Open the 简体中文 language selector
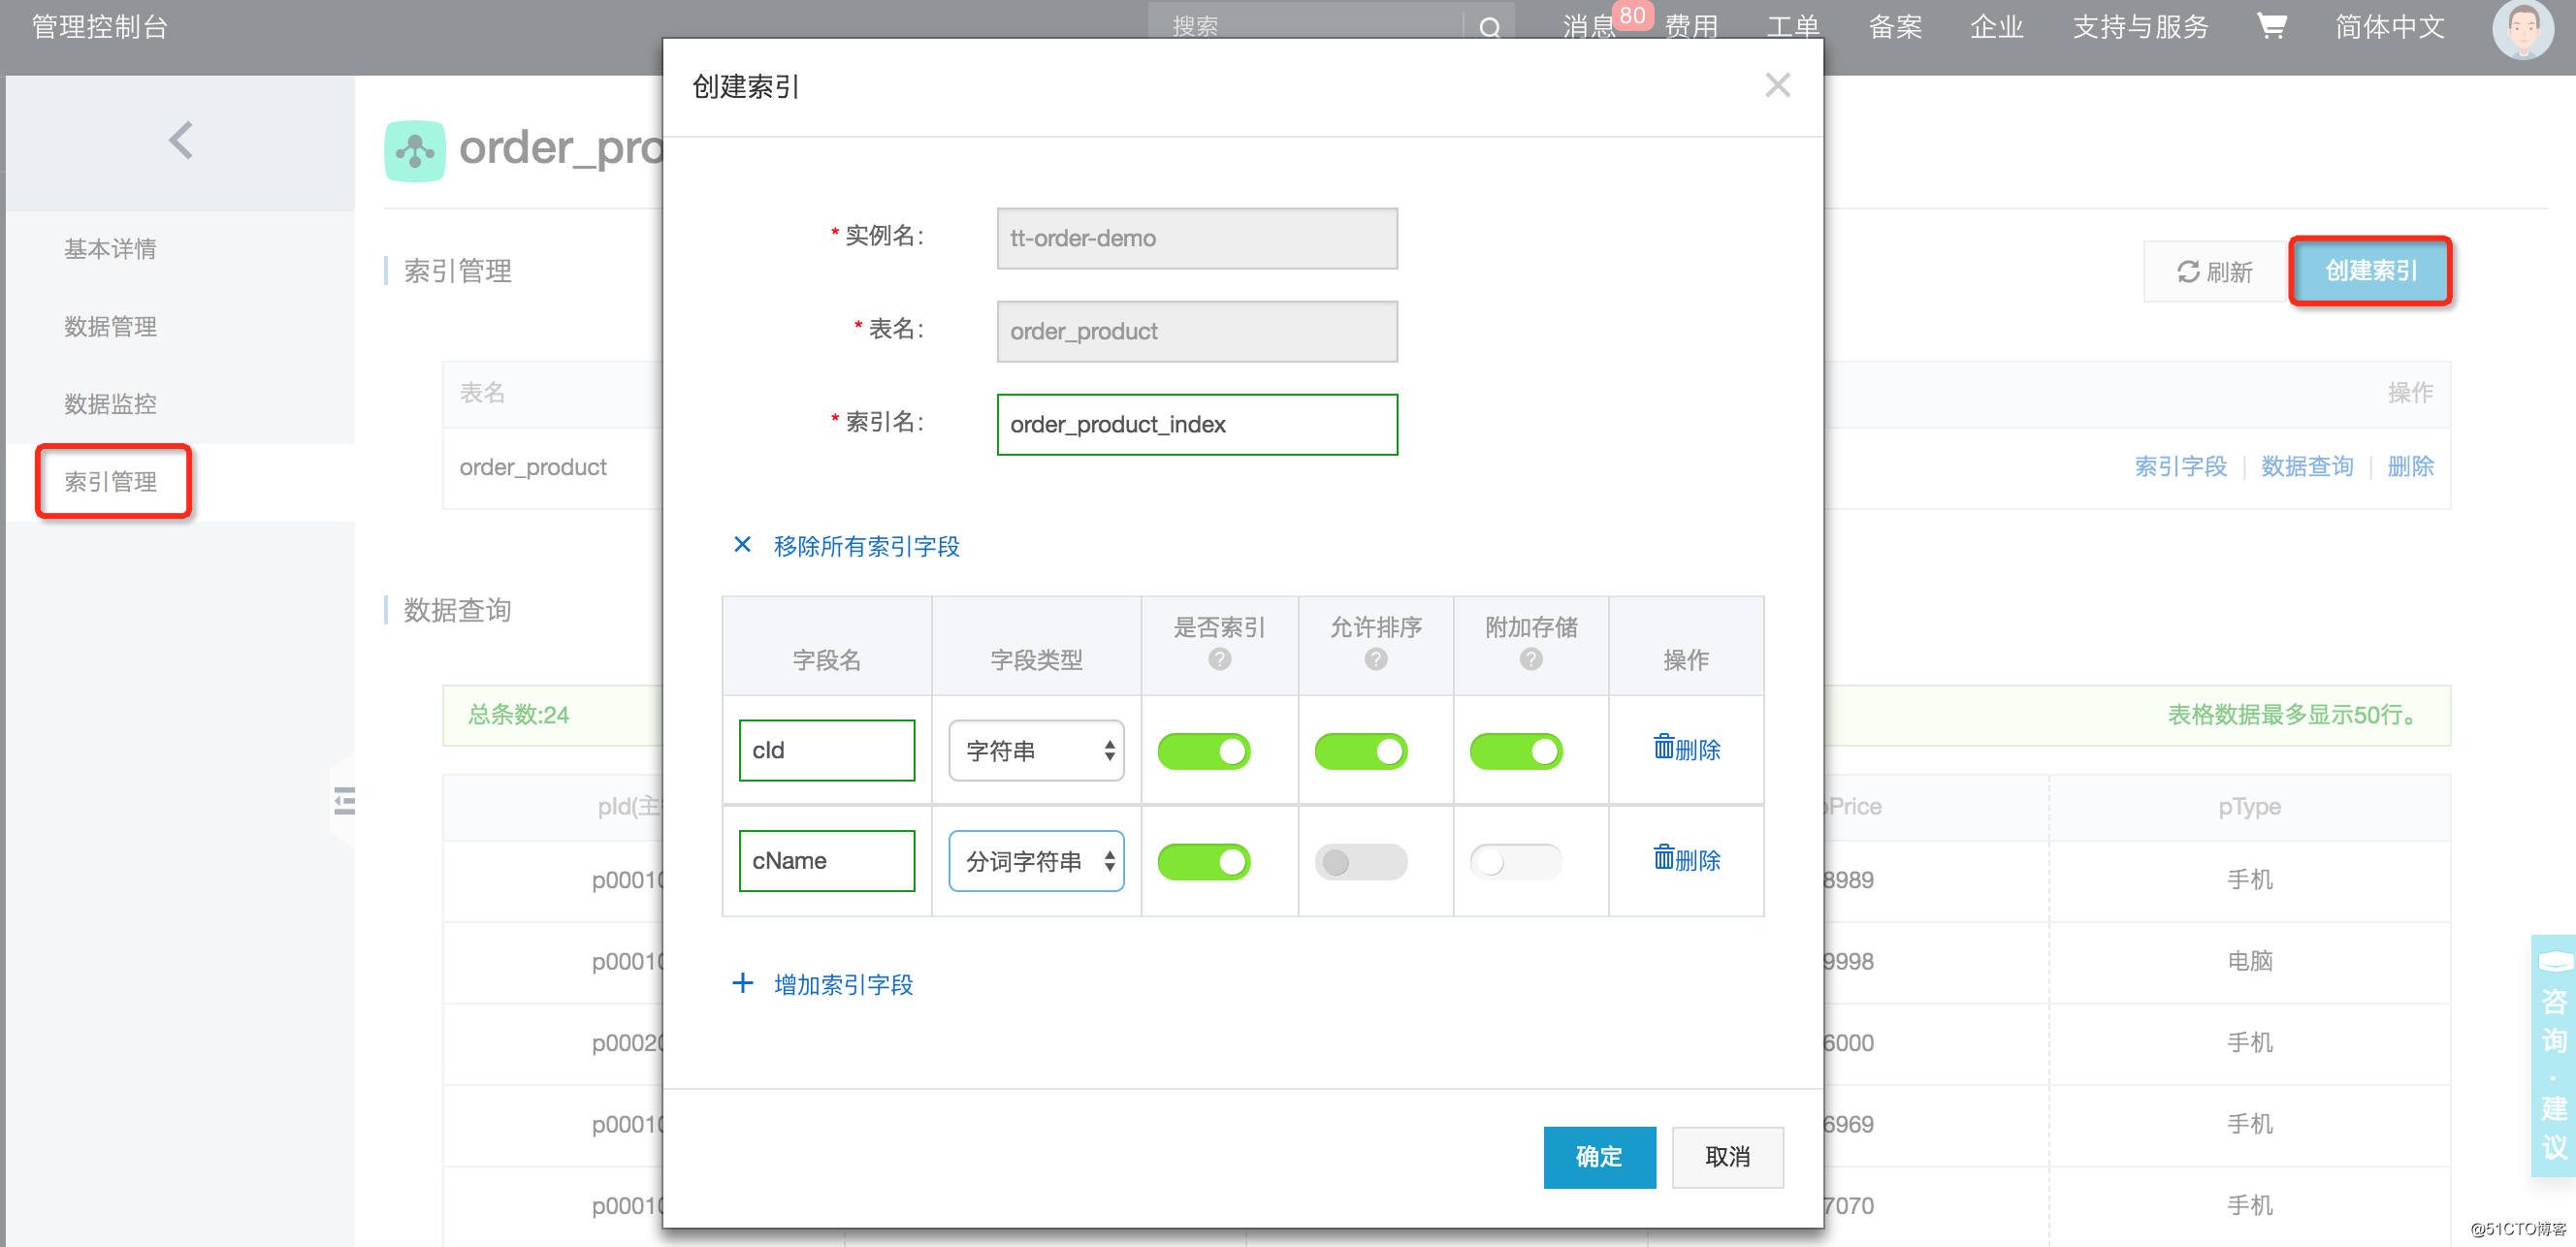This screenshot has width=2576, height=1247. [x=2389, y=27]
